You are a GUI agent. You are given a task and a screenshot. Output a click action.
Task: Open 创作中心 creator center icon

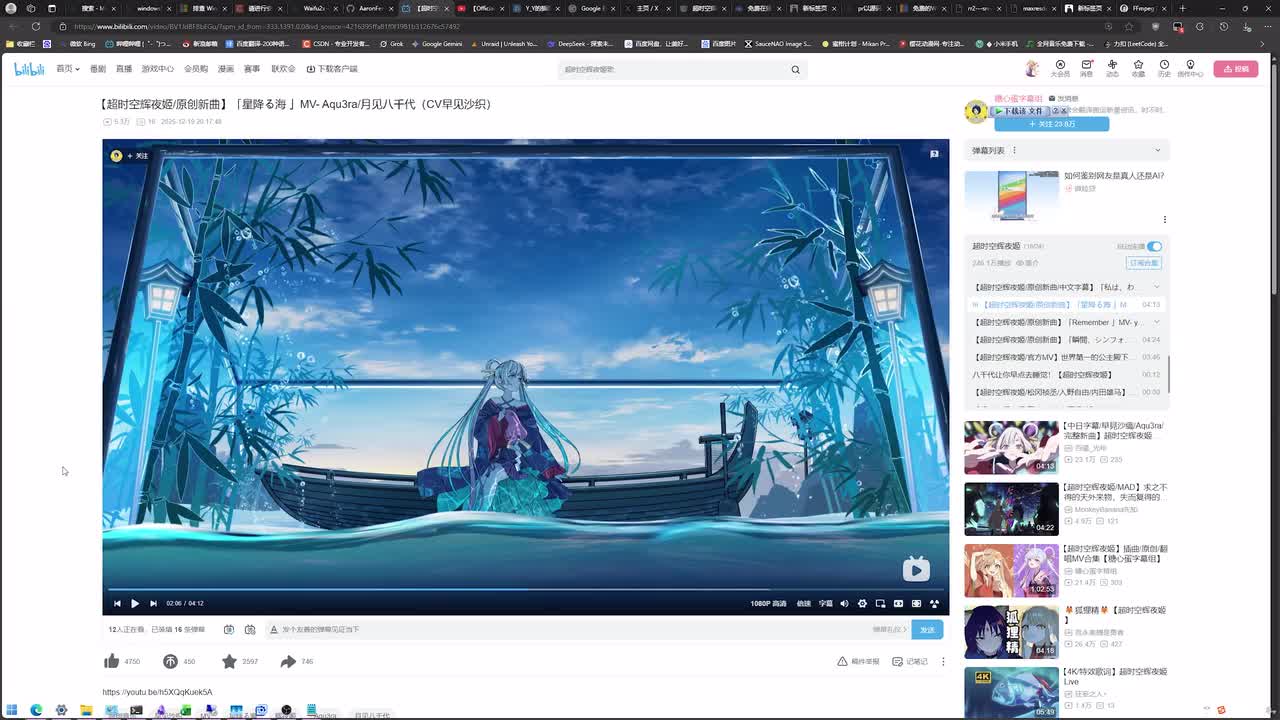pyautogui.click(x=1190, y=68)
